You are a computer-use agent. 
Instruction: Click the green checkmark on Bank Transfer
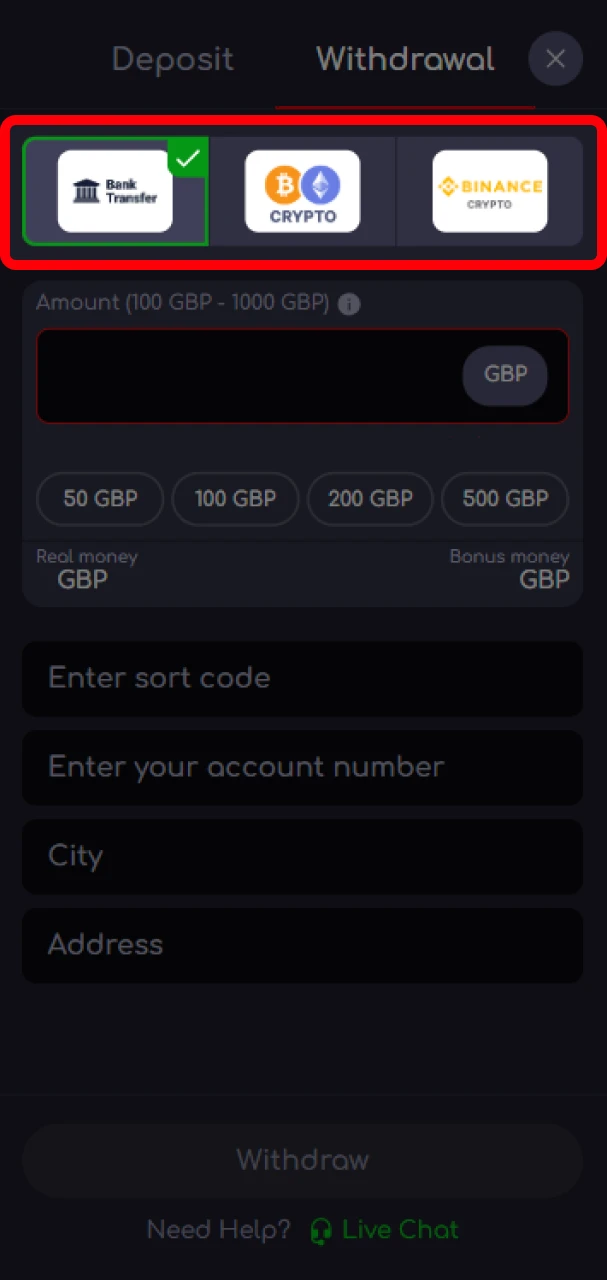click(x=187, y=158)
